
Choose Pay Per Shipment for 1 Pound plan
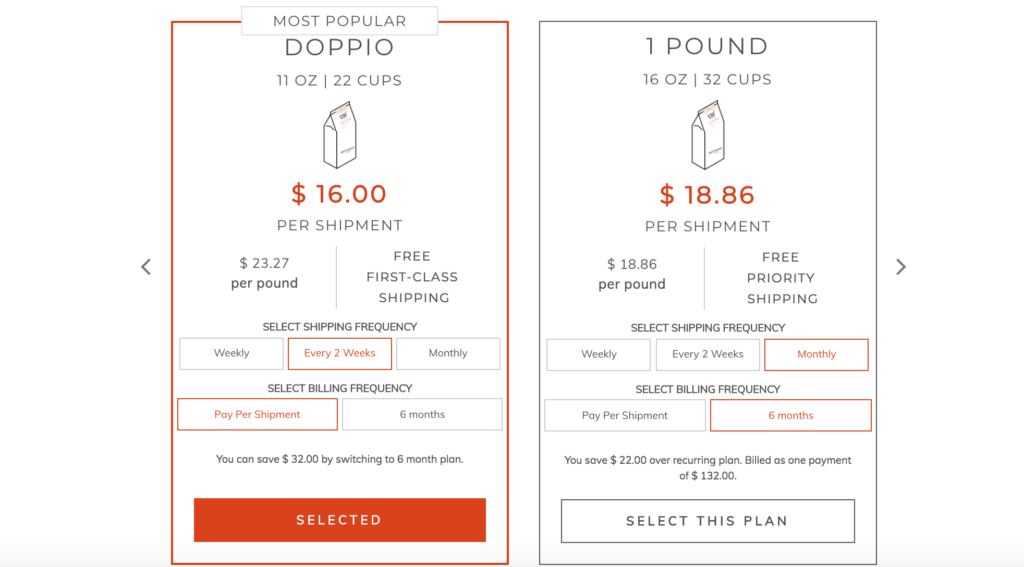point(625,415)
